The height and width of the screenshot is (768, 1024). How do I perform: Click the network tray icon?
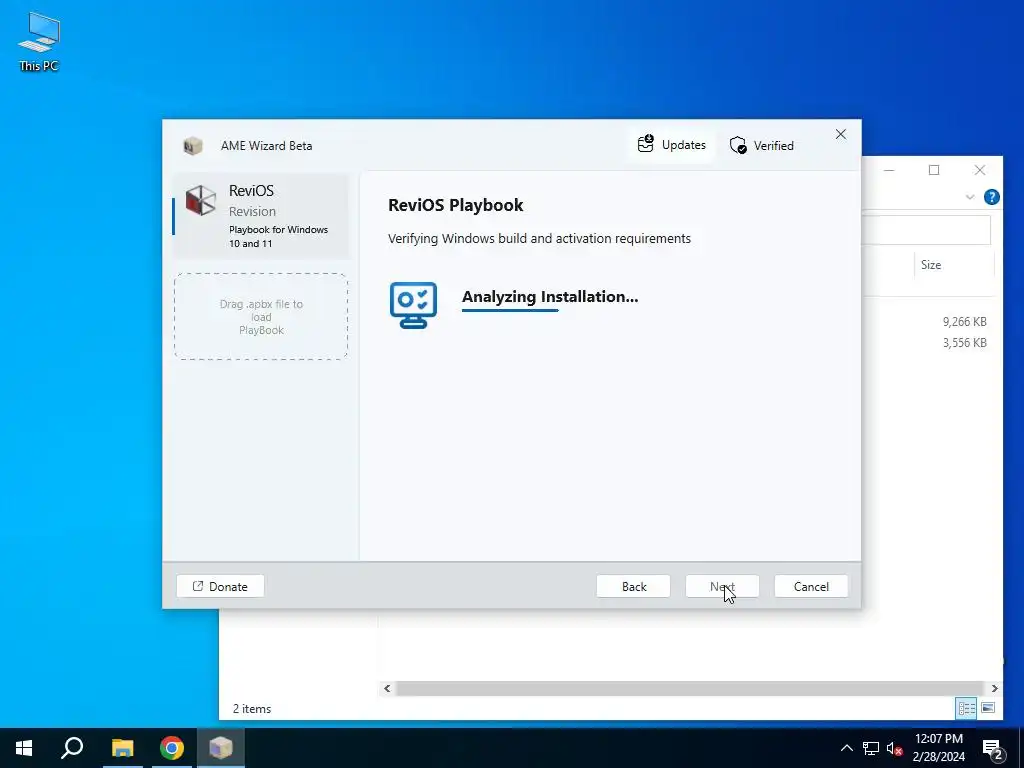[871, 748]
